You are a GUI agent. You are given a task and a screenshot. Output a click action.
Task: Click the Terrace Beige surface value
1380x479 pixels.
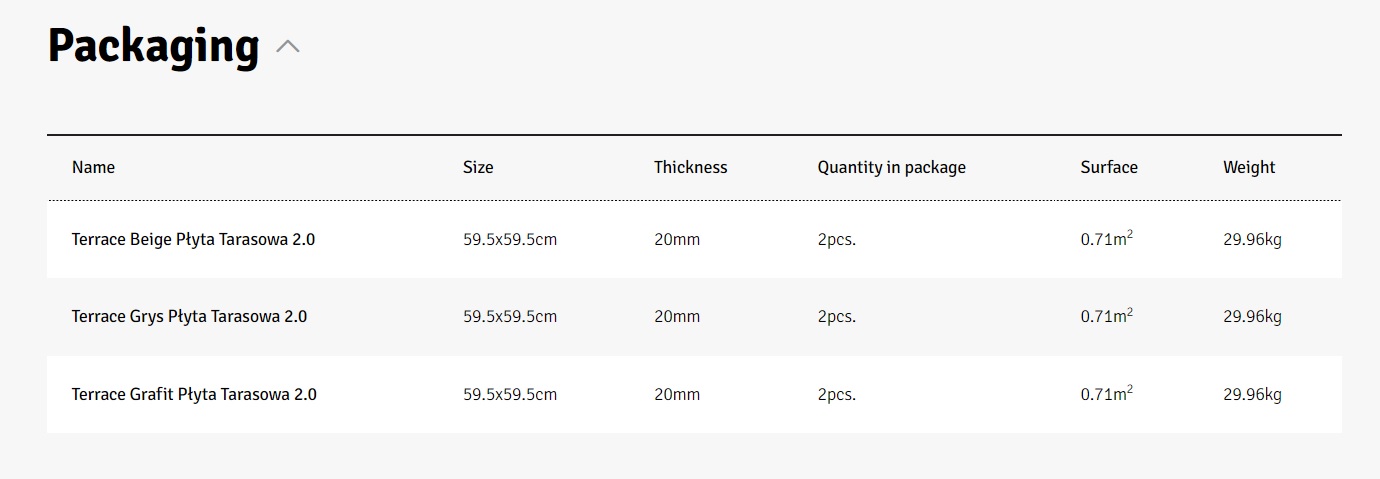[1106, 239]
